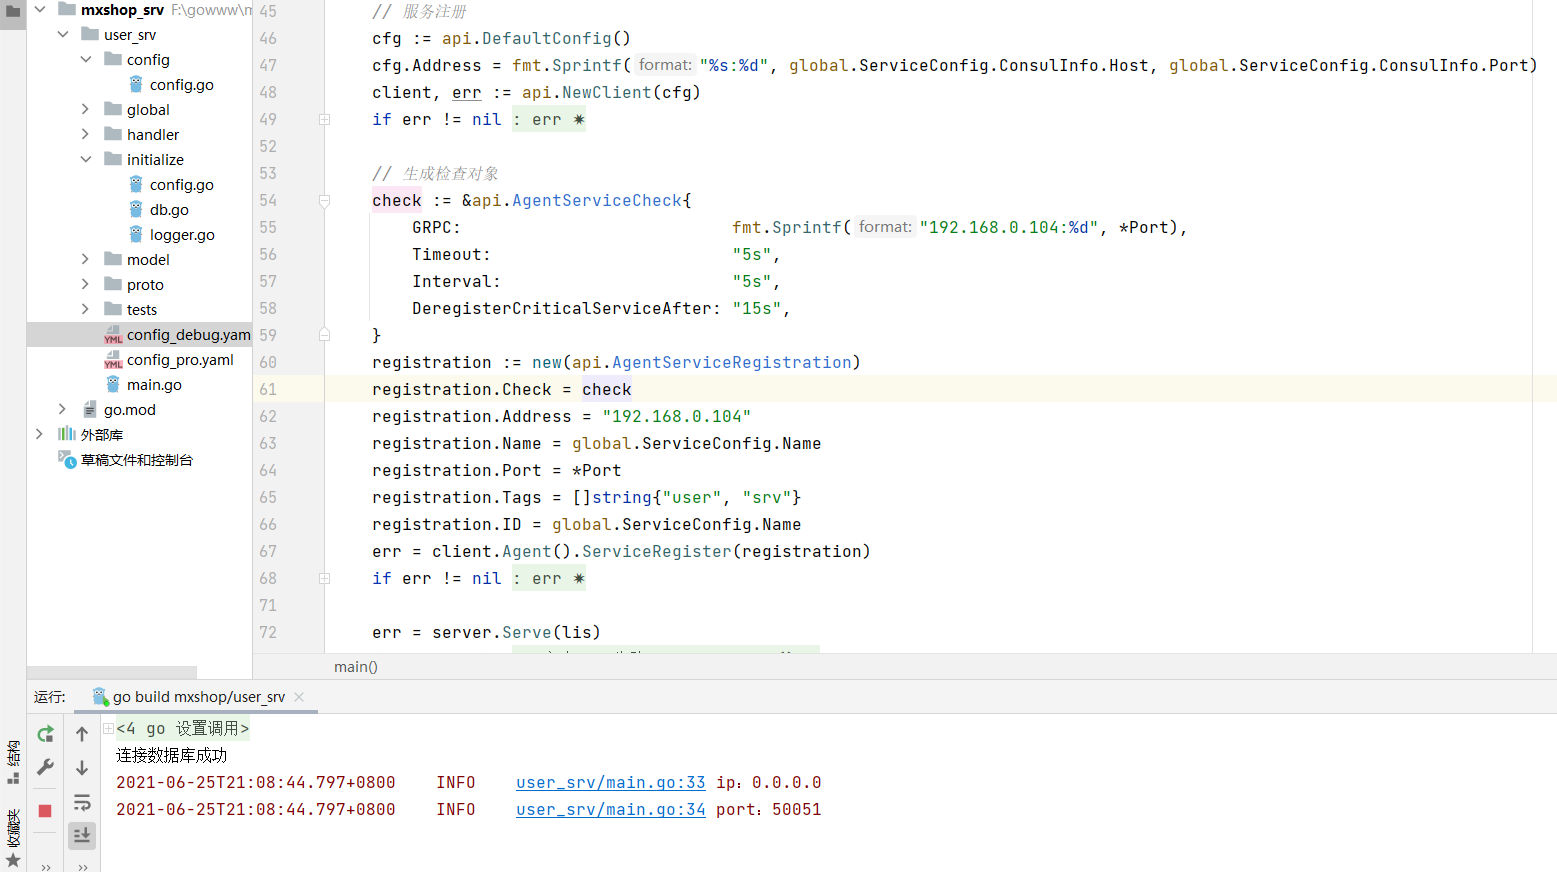Screen dimensions: 1557x872
Task: Select config_debug.yaml file
Action: coord(139,334)
